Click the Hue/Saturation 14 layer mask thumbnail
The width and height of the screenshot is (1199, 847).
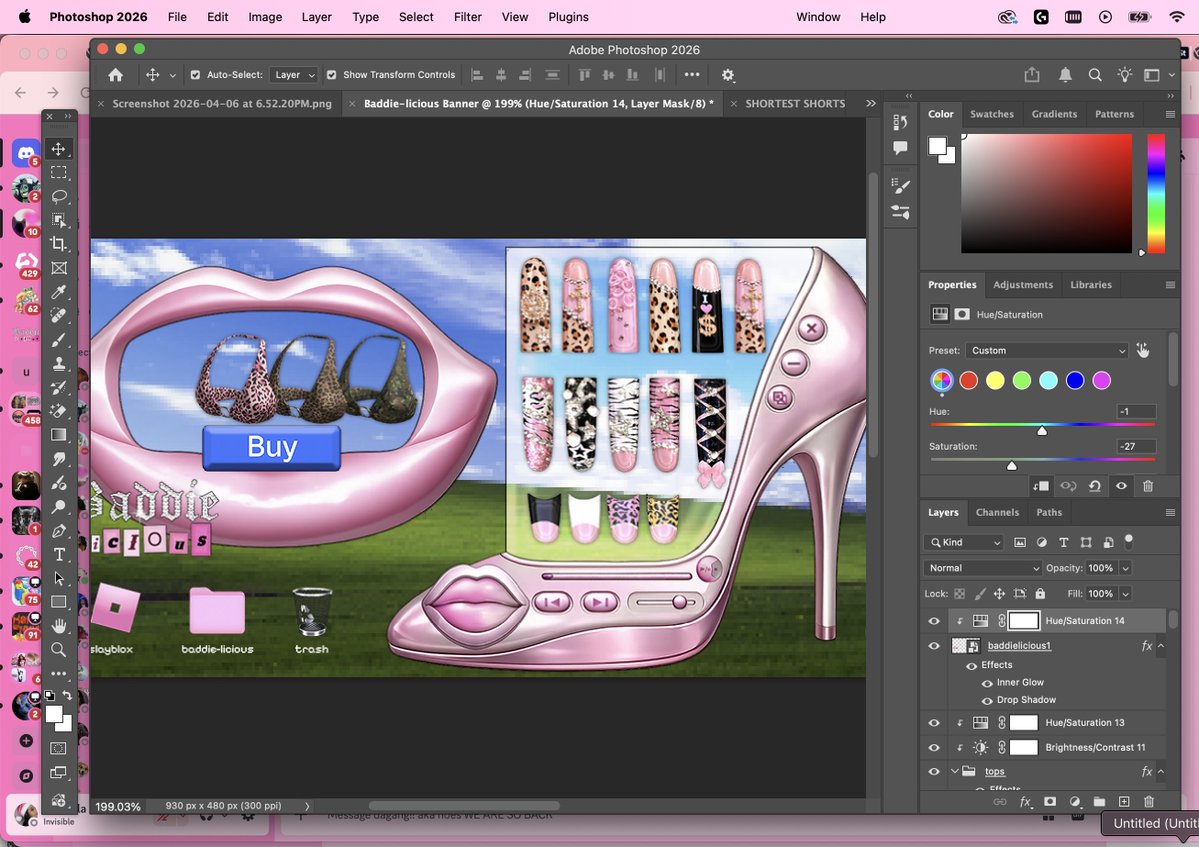[1024, 621]
